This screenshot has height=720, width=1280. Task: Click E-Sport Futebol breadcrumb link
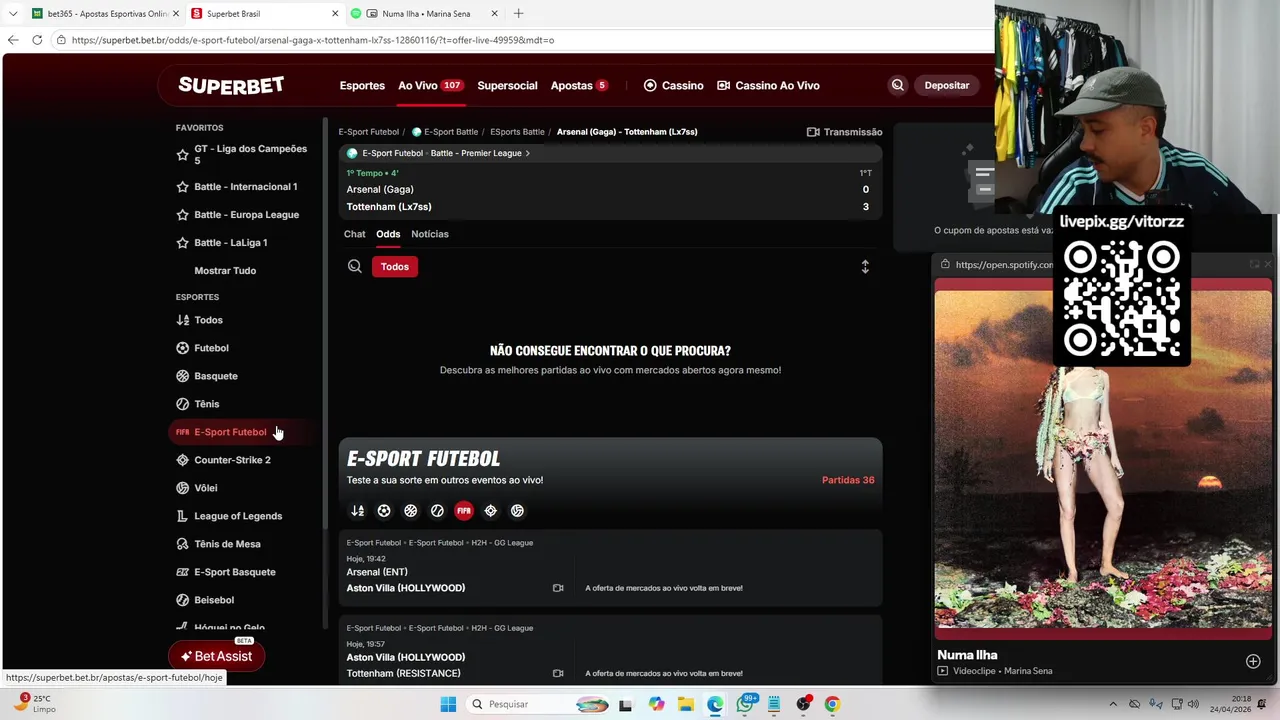point(368,132)
